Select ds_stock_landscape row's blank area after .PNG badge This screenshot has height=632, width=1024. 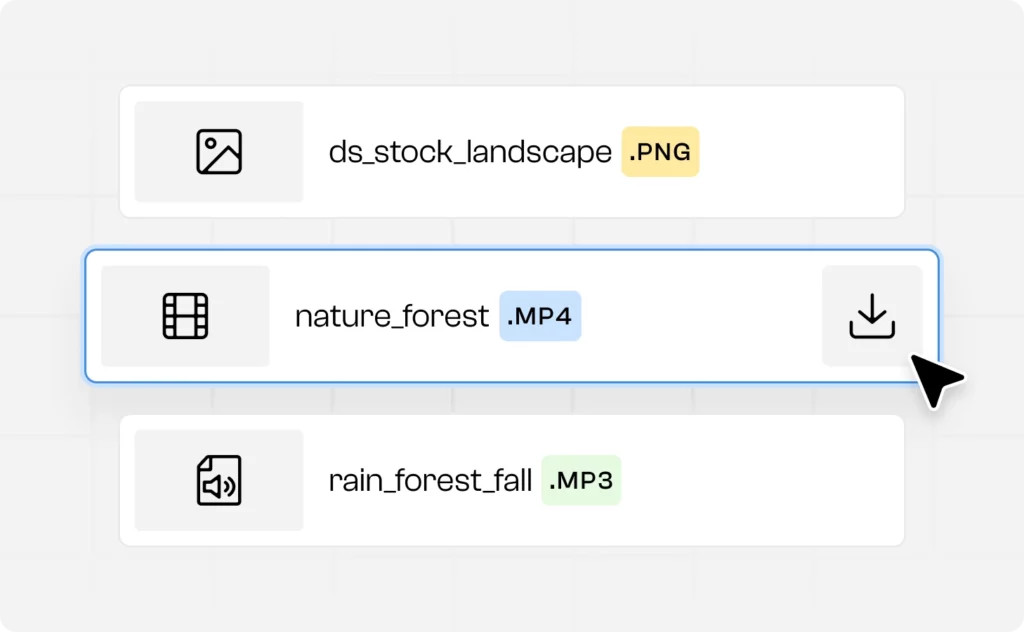coord(800,152)
